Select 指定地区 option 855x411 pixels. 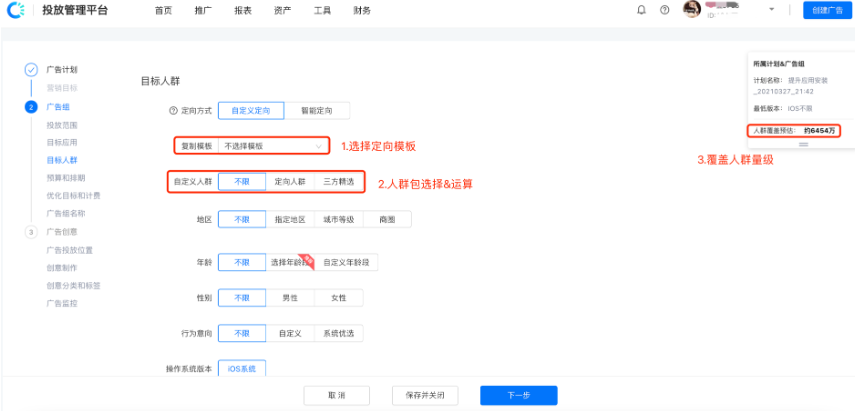pyautogui.click(x=290, y=219)
